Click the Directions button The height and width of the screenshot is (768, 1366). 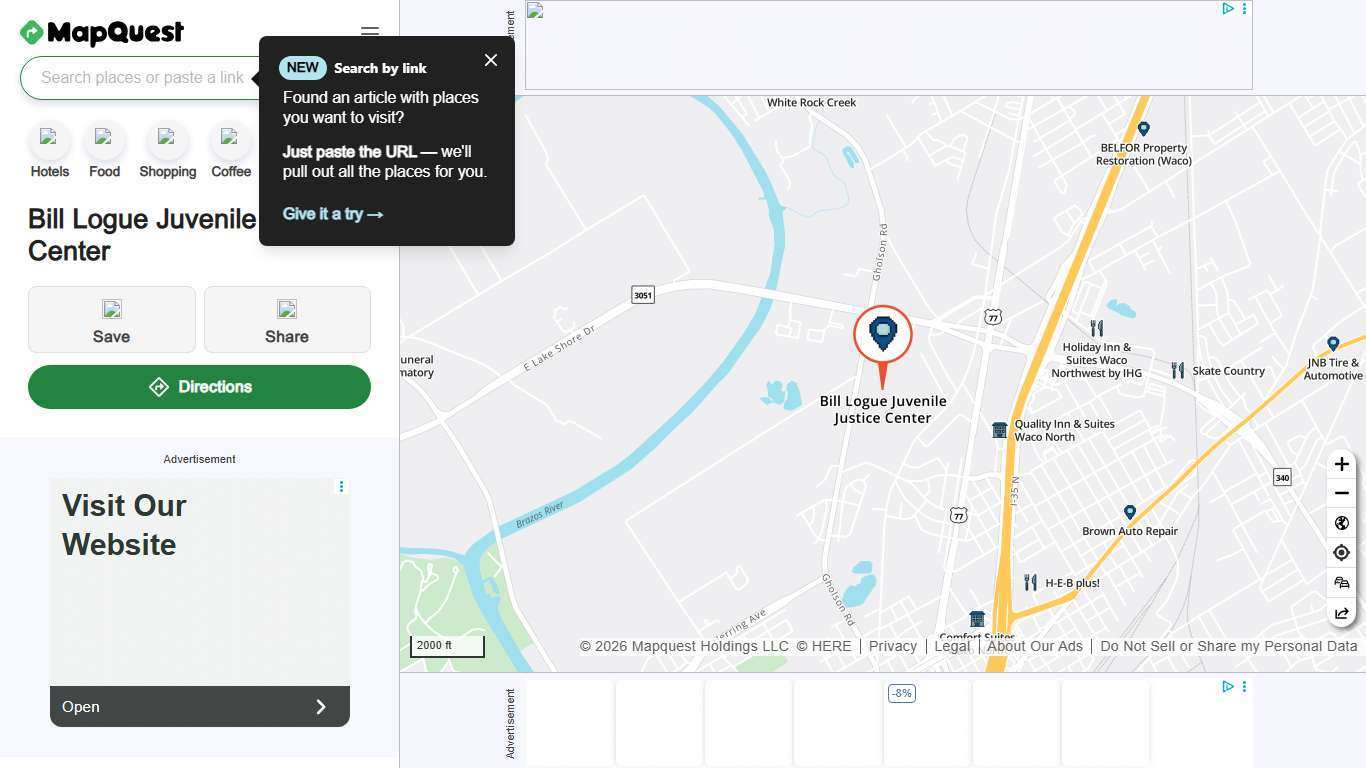199,387
